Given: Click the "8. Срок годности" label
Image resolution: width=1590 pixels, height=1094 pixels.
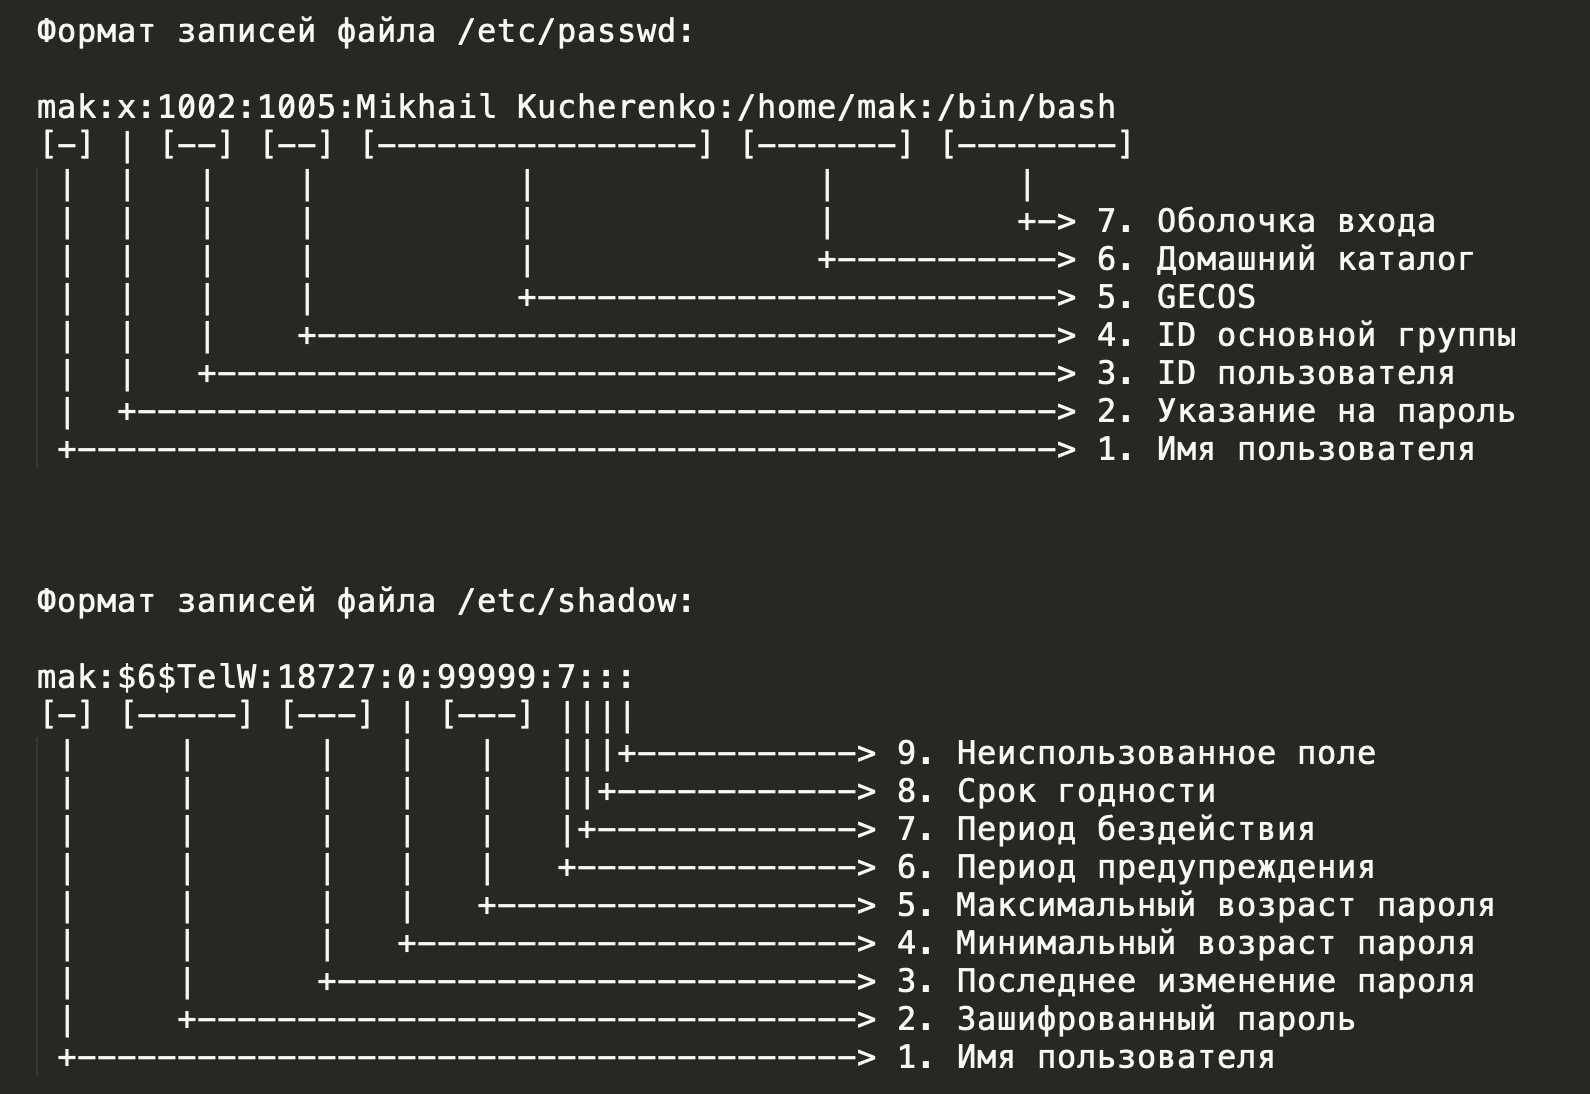Looking at the screenshot, I should pos(1056,791).
